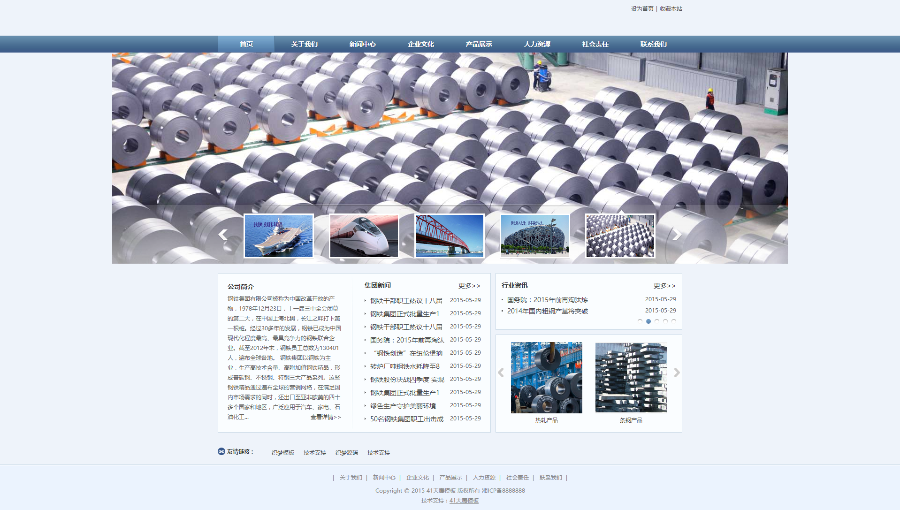Open the second friendly link 技术支持

click(315, 453)
